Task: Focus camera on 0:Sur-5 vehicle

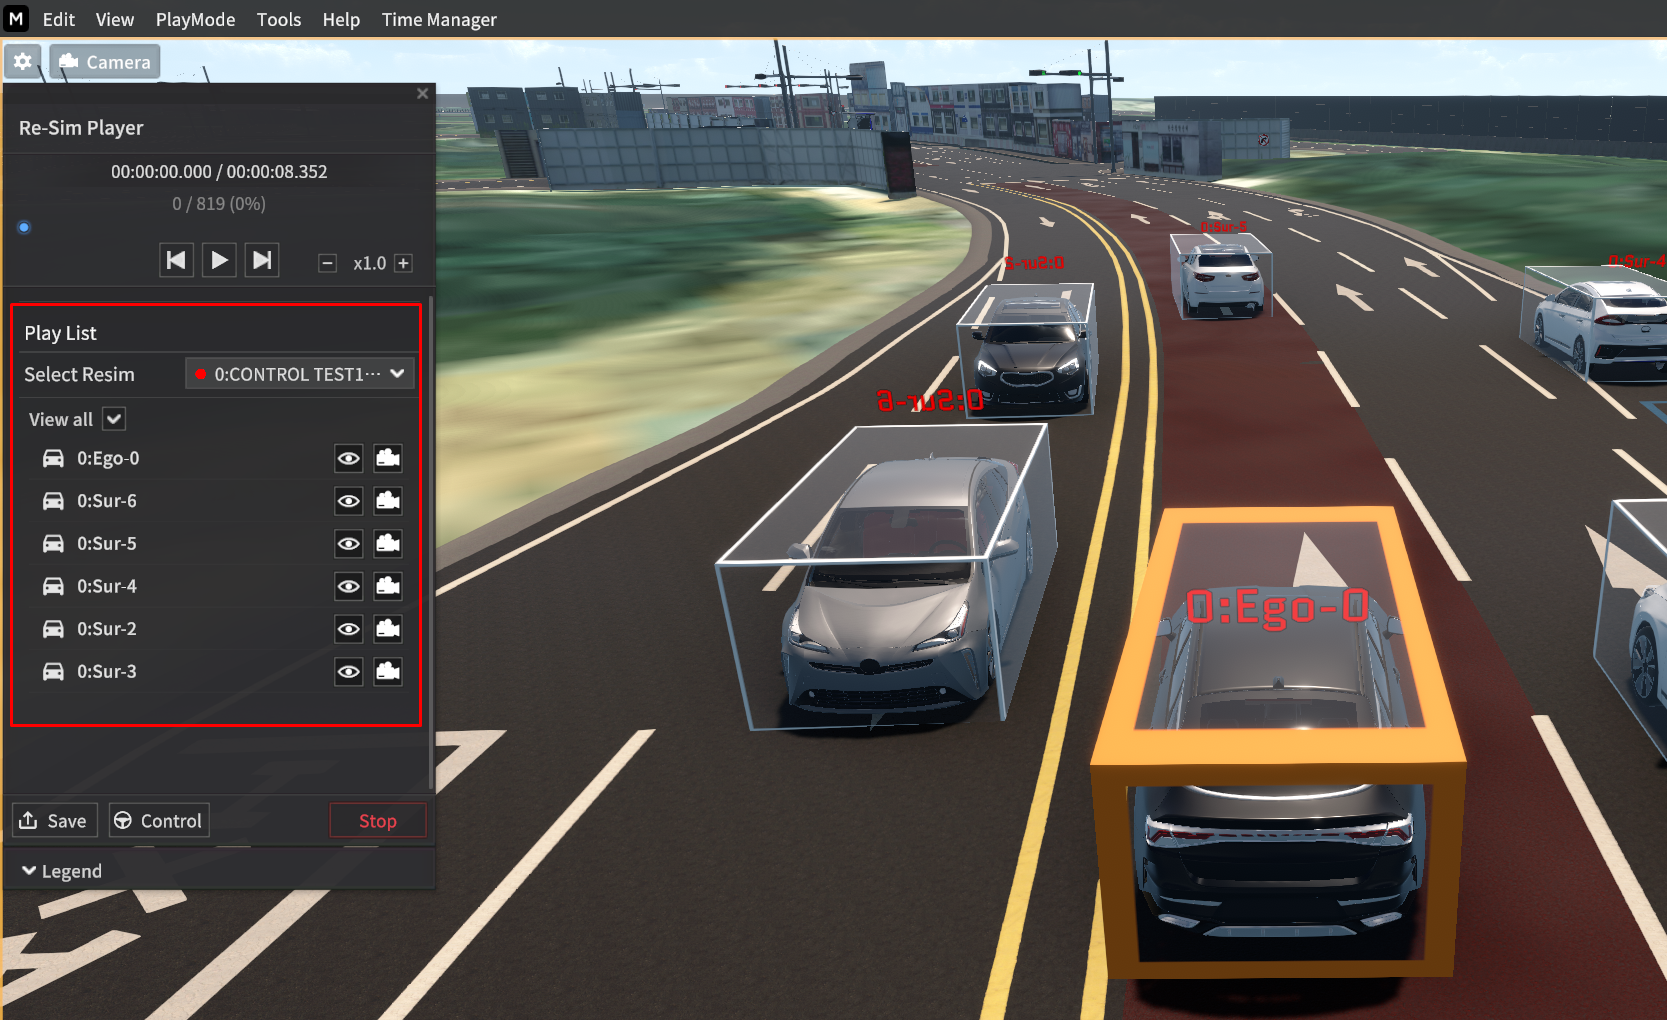Action: 388,544
